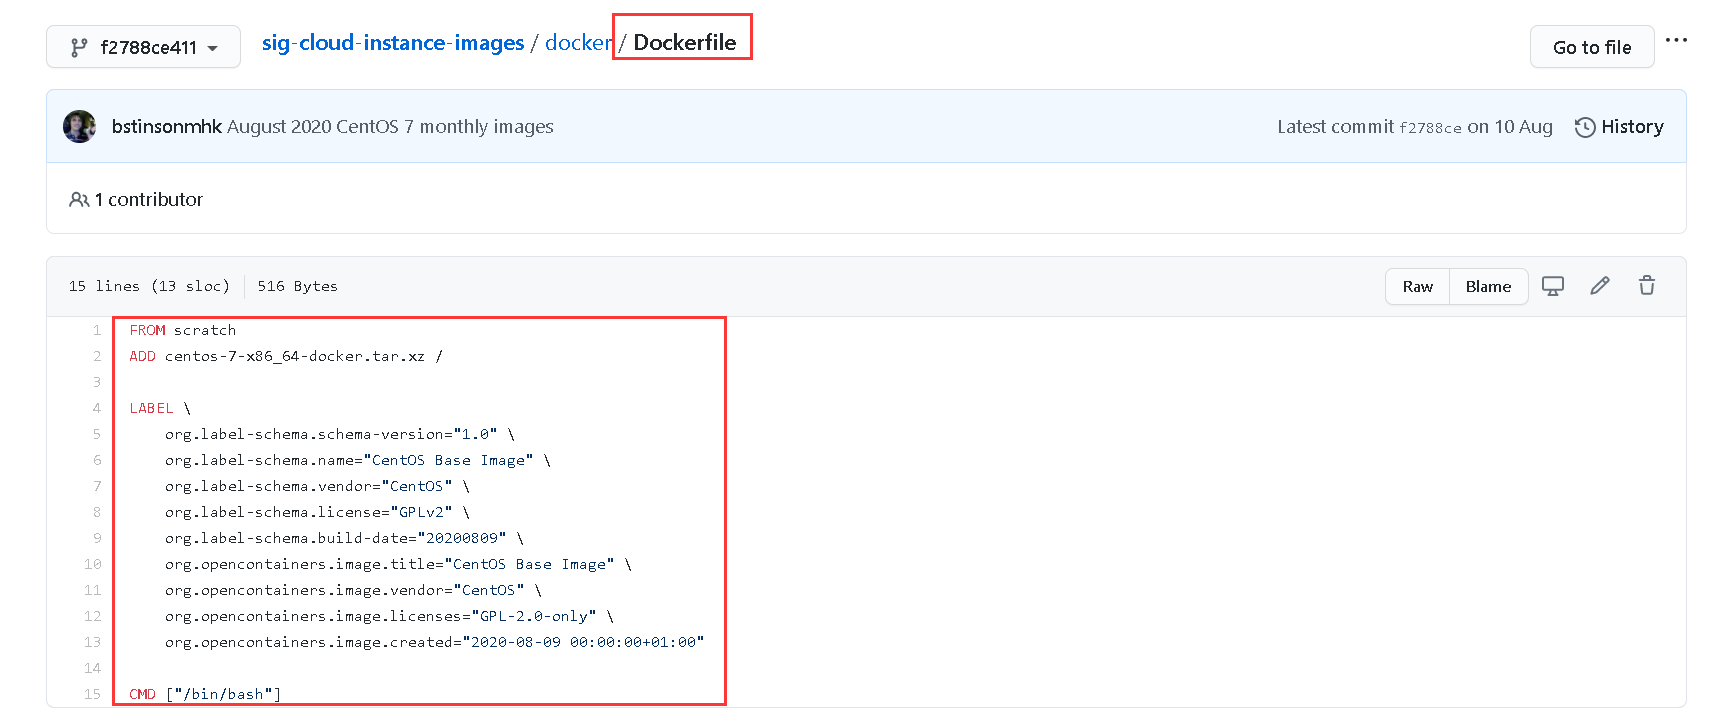Click the image.licenses="GPL-2.0-only" line
Image resolution: width=1710 pixels, height=723 pixels.
[x=389, y=616]
